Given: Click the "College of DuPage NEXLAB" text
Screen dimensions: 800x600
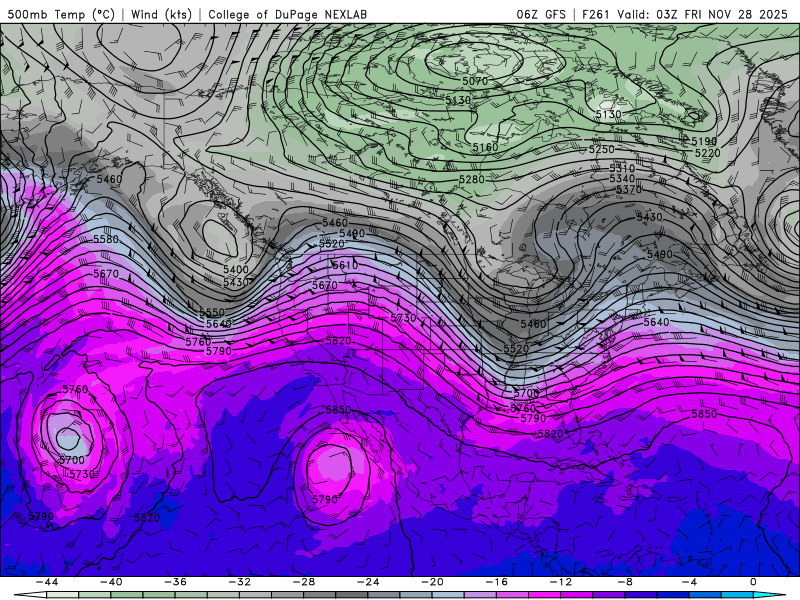Looking at the screenshot, I should click(x=287, y=14).
